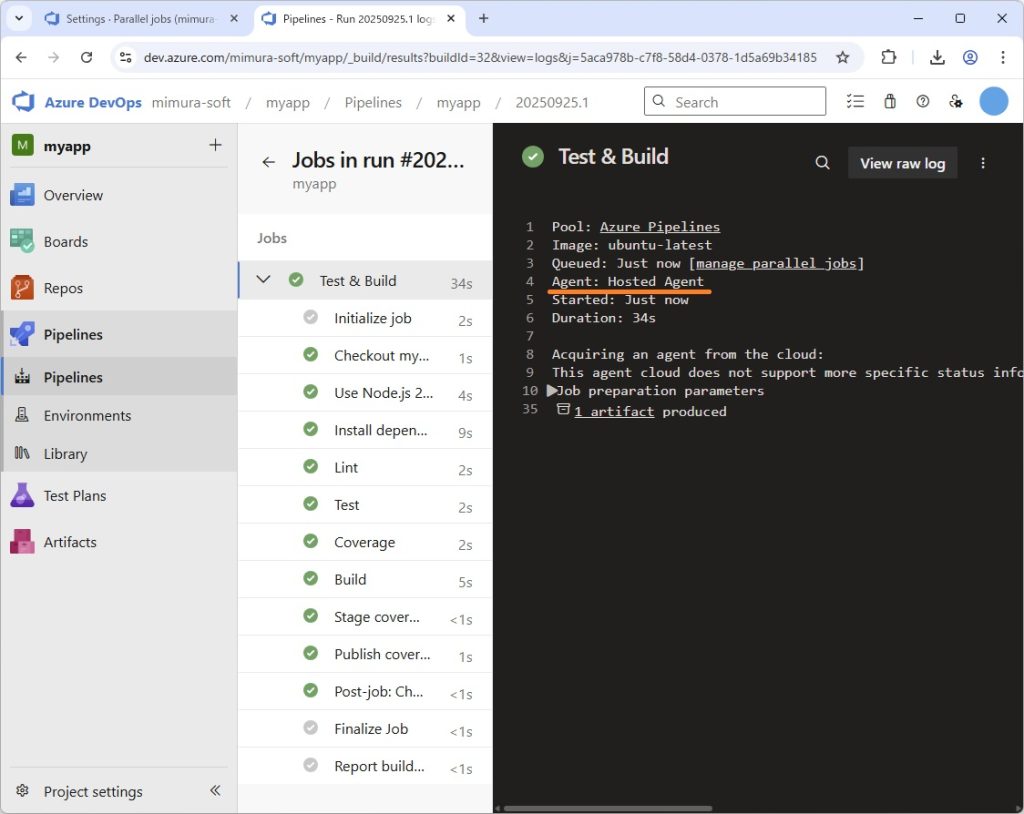The height and width of the screenshot is (814, 1024).
Task: Collapse the Test & Build job chevron
Action: tap(264, 280)
